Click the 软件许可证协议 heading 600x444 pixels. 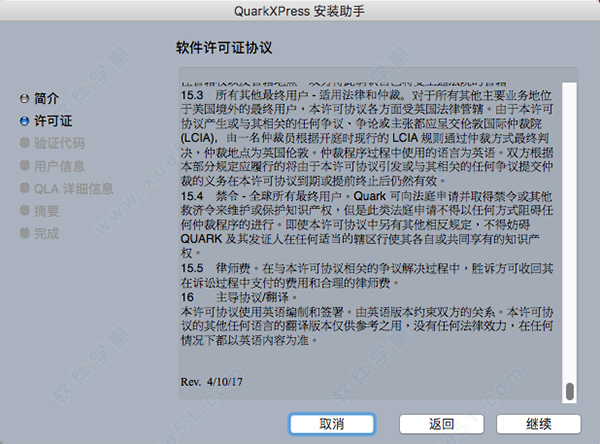click(x=224, y=48)
